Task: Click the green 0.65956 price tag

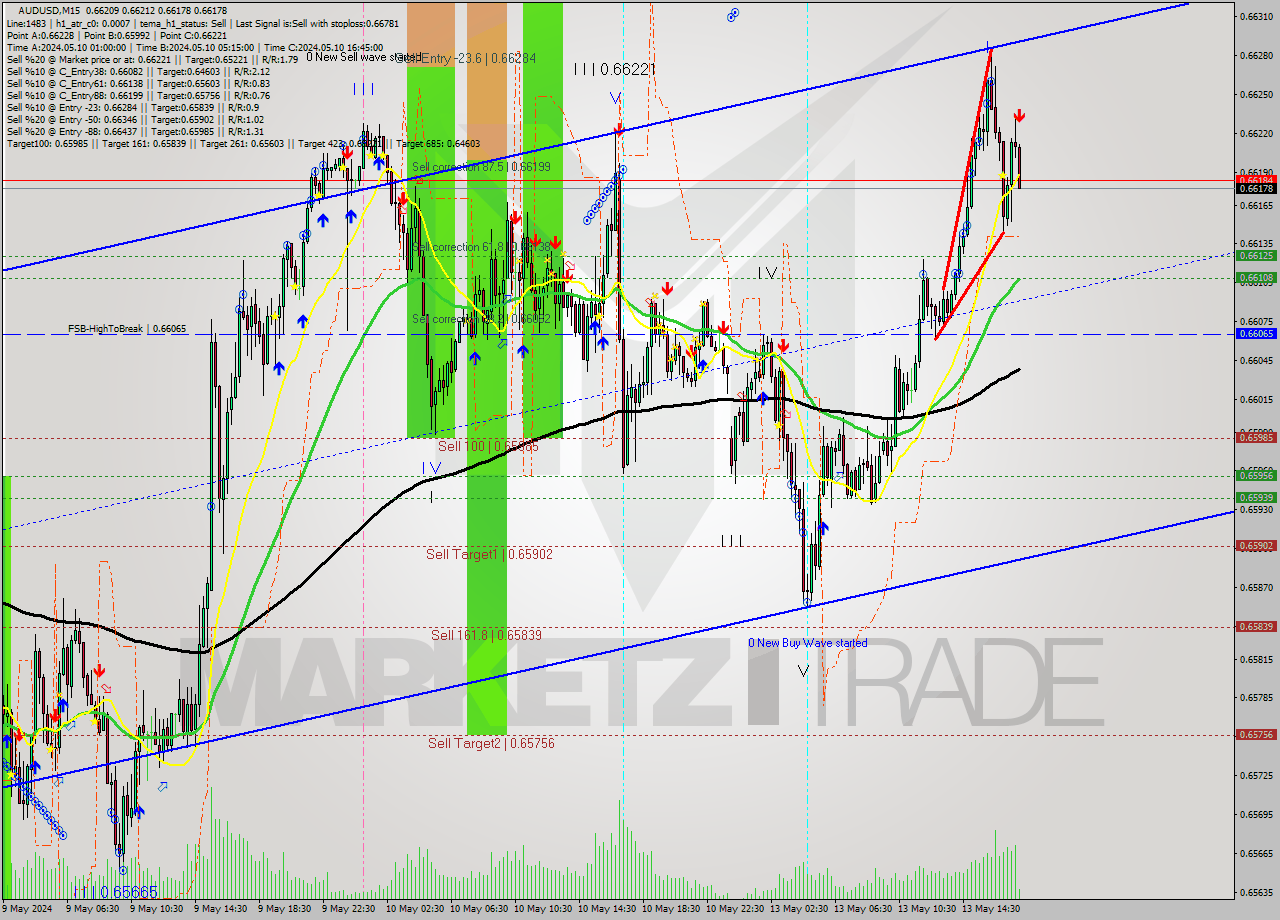Action: click(x=1256, y=476)
